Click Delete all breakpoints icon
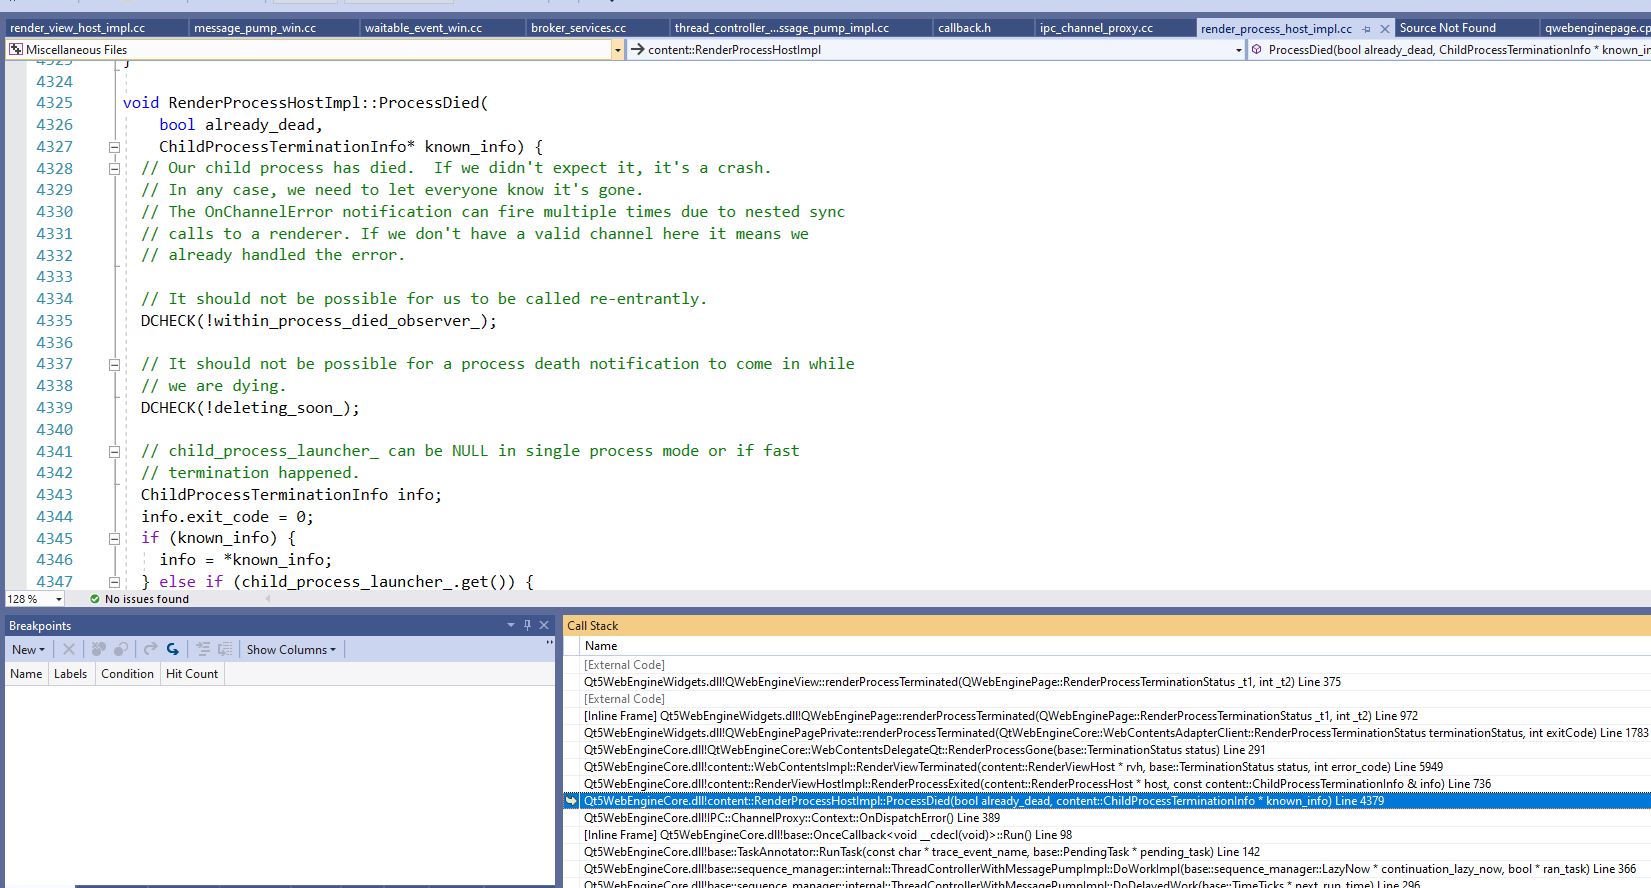Image resolution: width=1651 pixels, height=888 pixels. pyautogui.click(x=98, y=649)
